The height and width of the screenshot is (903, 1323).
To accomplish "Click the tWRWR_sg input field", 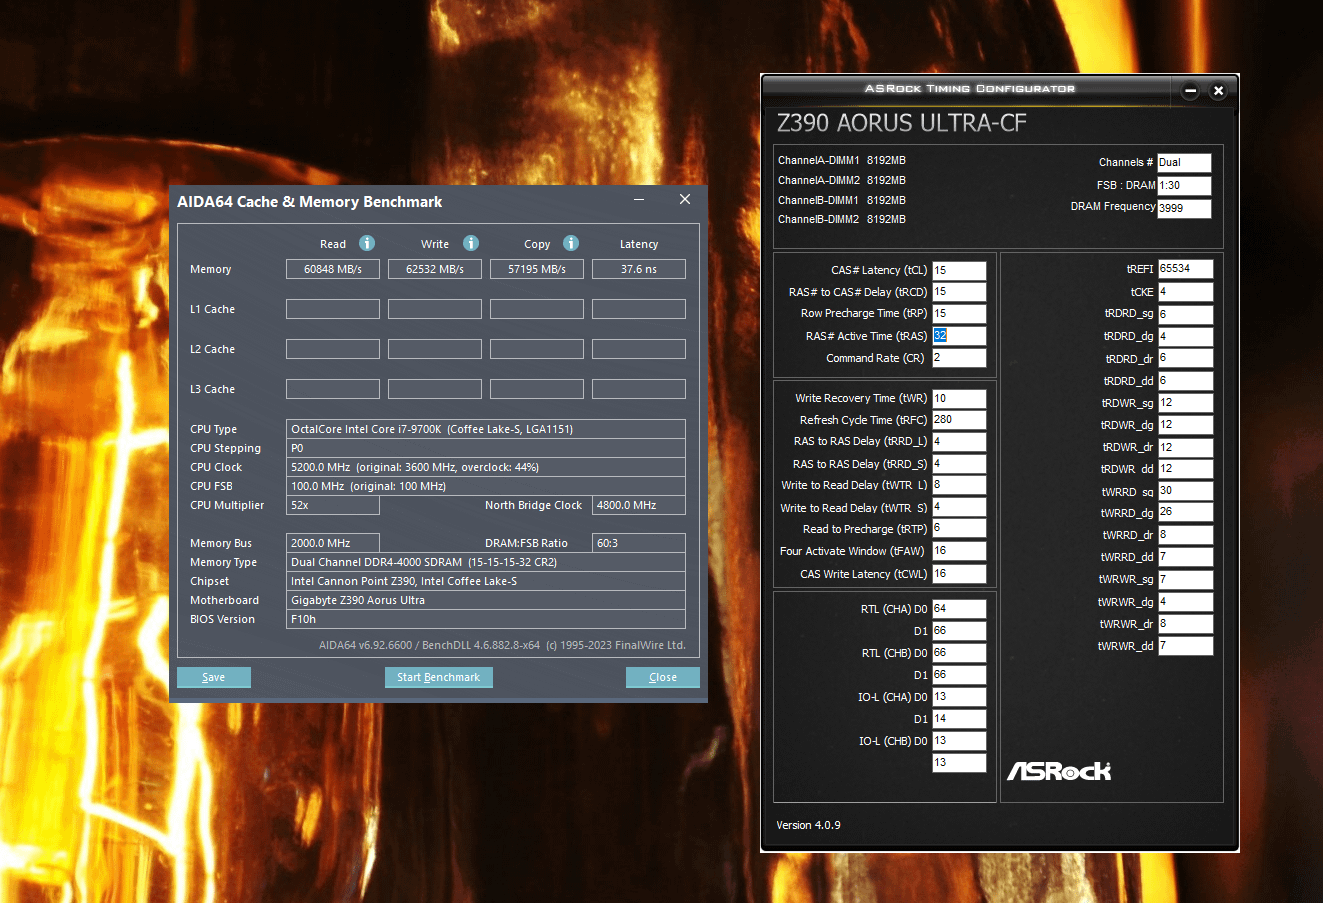I will coord(1186,580).
